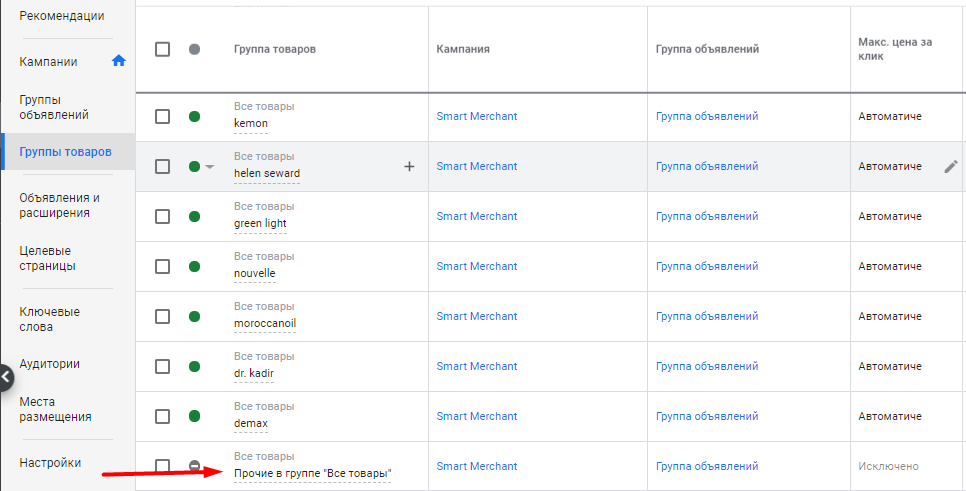Open status dropdown arrow for helen seward
The height and width of the screenshot is (491, 966).
coord(209,167)
